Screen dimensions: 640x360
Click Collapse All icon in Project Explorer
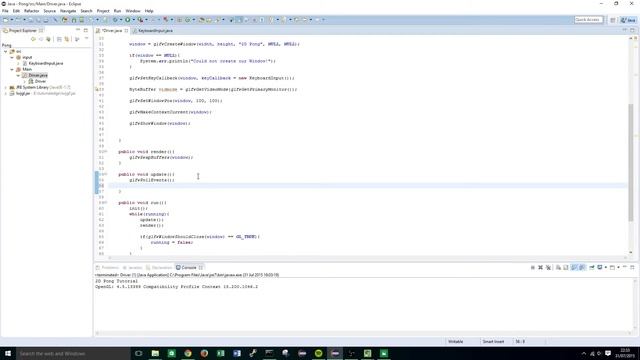coord(59,39)
